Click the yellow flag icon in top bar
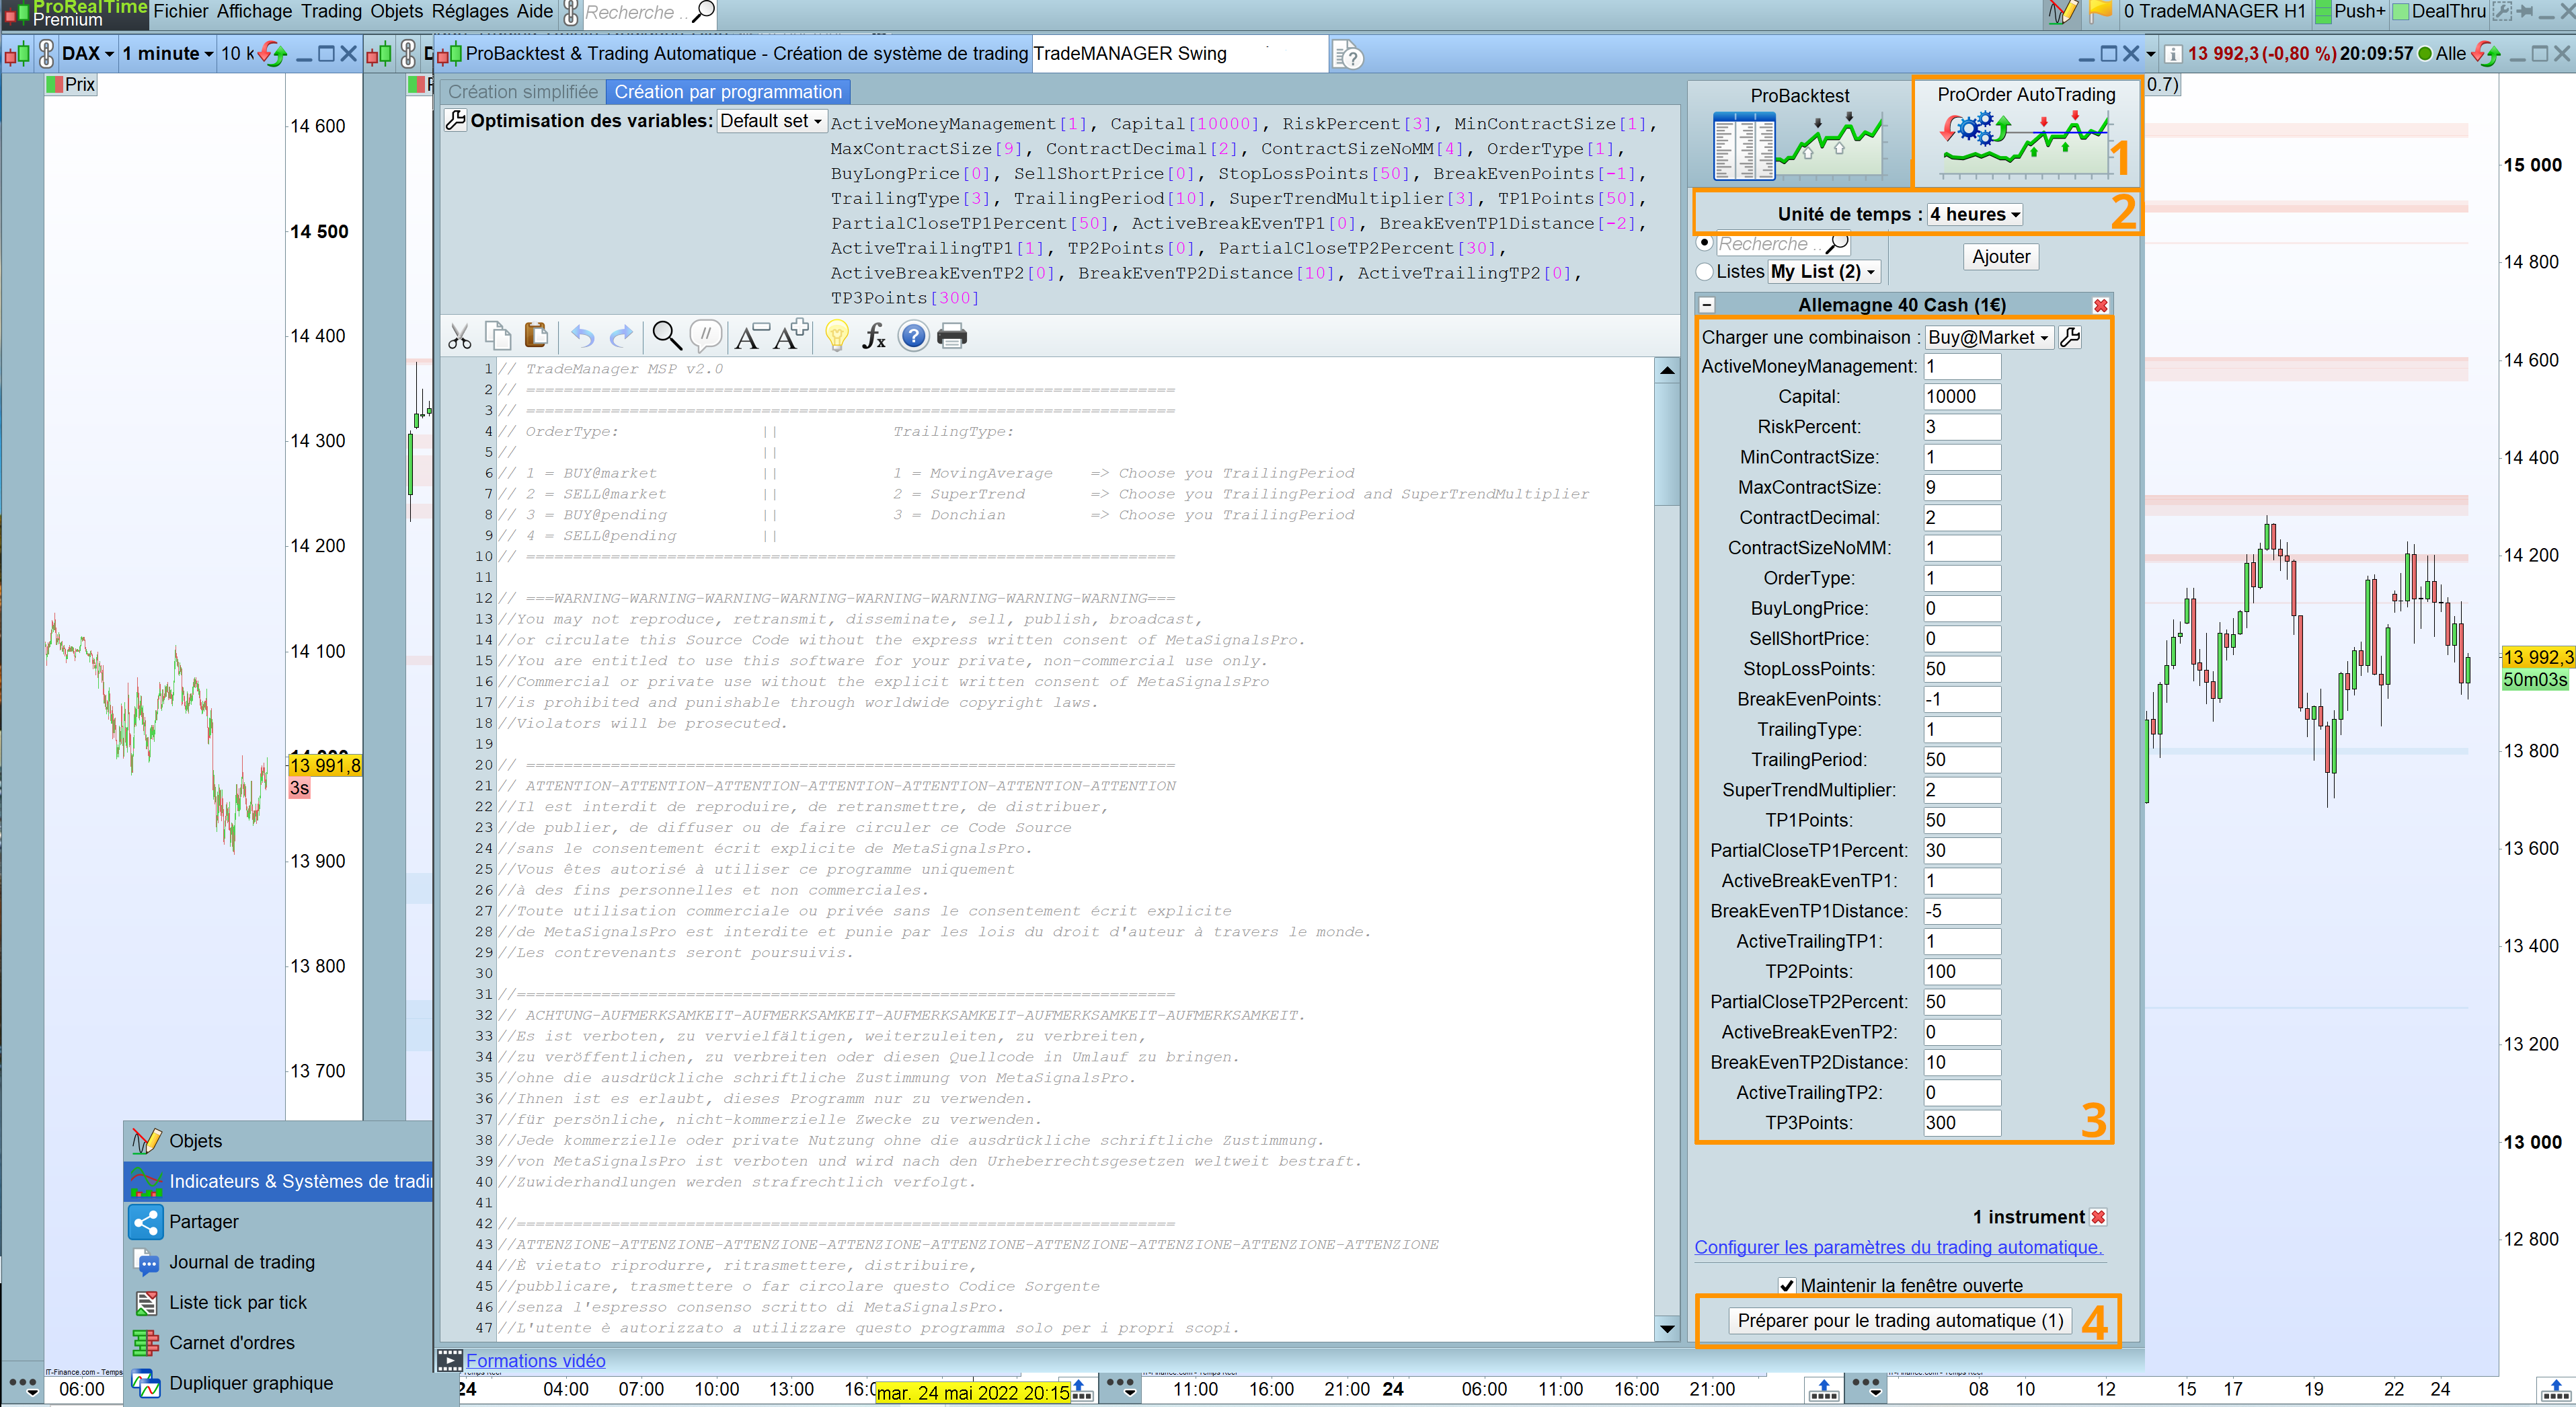This screenshot has width=2576, height=1407. click(2100, 12)
